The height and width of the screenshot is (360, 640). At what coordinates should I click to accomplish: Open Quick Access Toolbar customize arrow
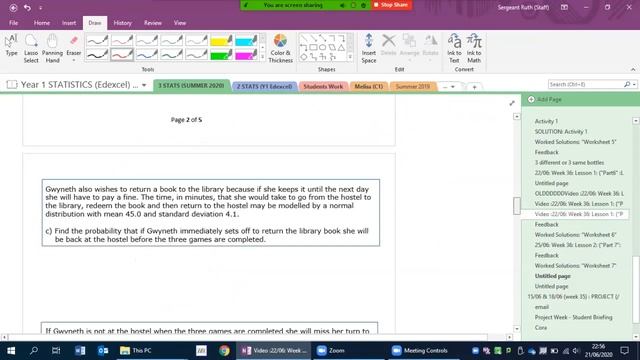(x=40, y=8)
